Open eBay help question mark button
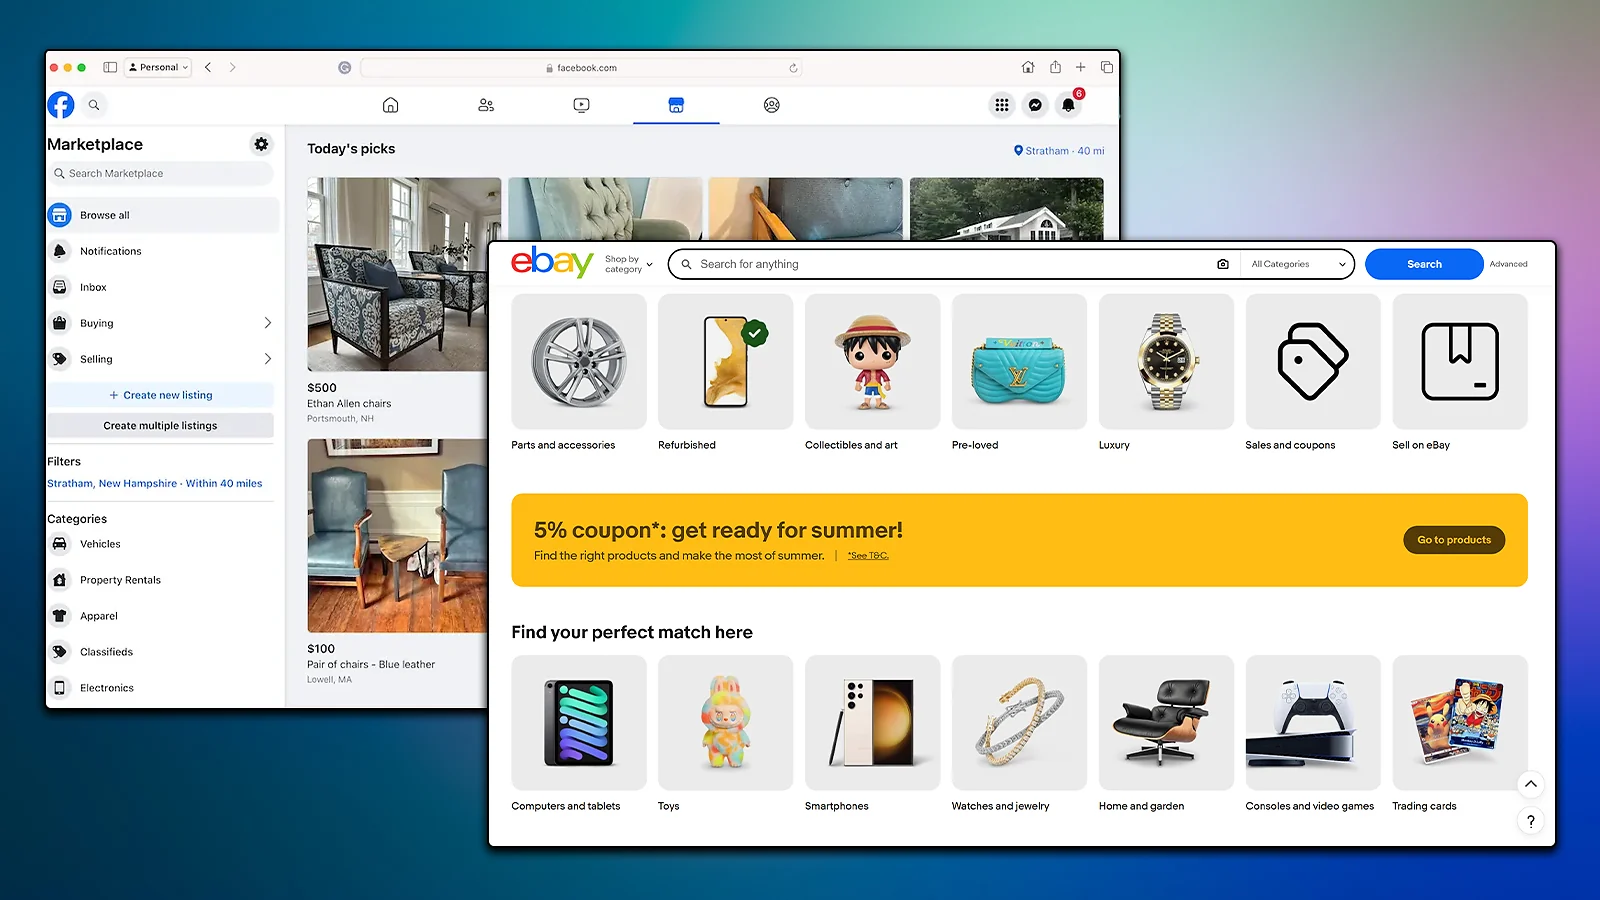The image size is (1600, 900). [x=1531, y=821]
